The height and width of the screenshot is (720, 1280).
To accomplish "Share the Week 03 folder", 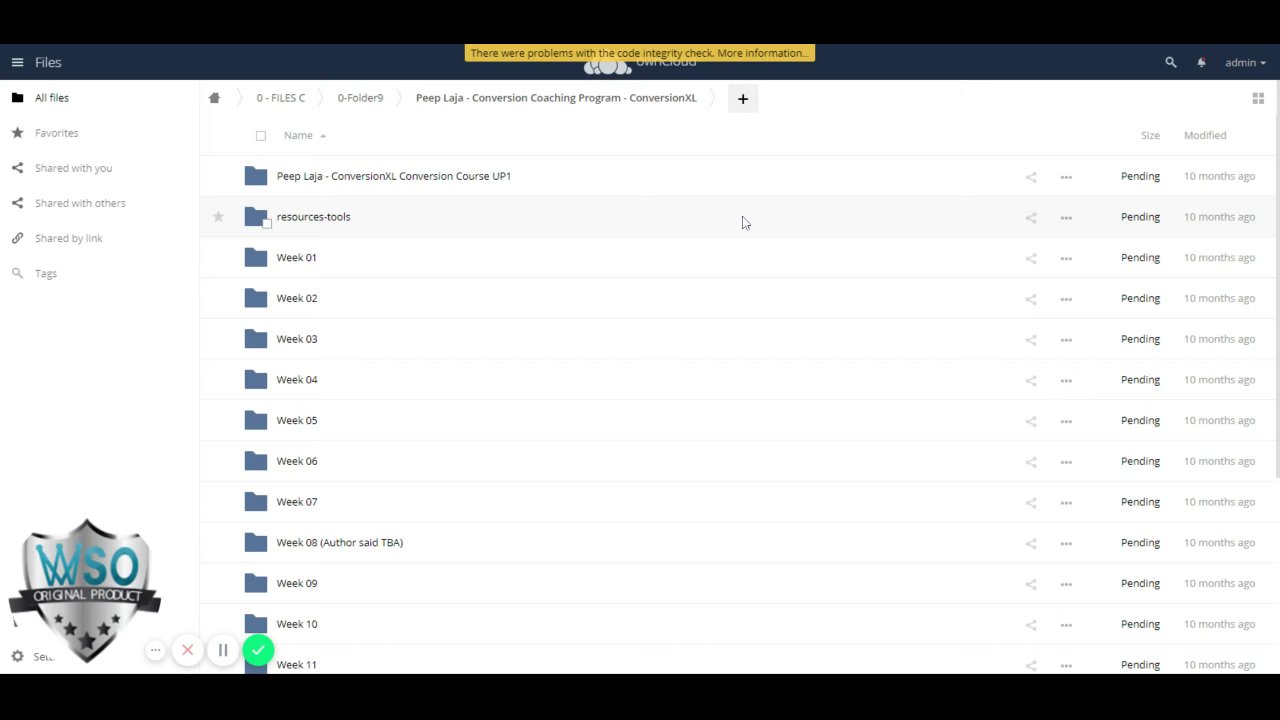I will (1031, 339).
